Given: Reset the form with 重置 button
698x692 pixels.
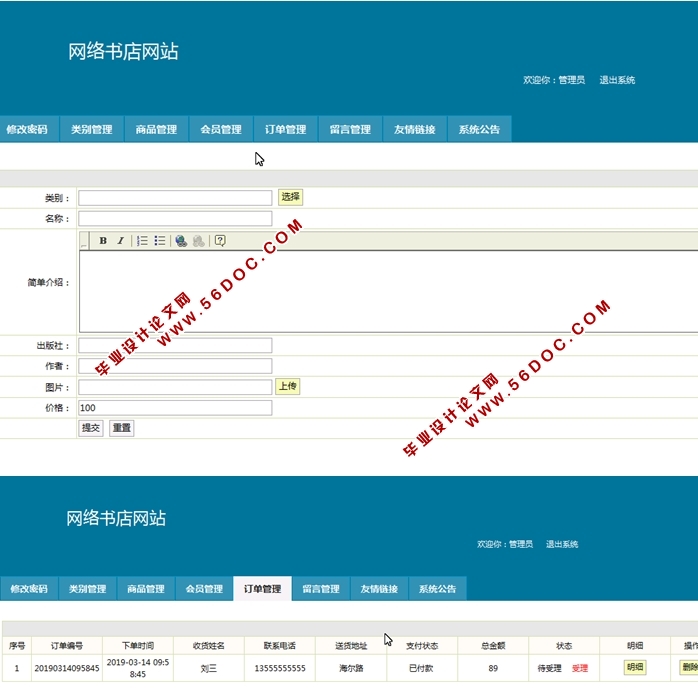Looking at the screenshot, I should coord(122,428).
